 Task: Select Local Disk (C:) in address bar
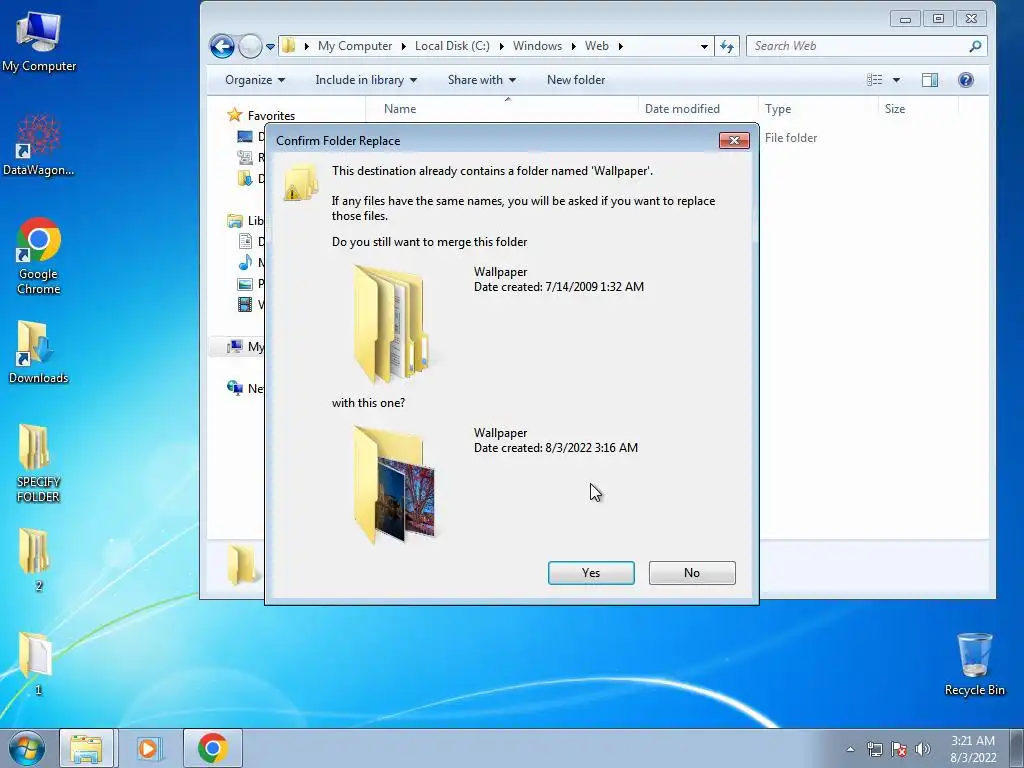[452, 46]
